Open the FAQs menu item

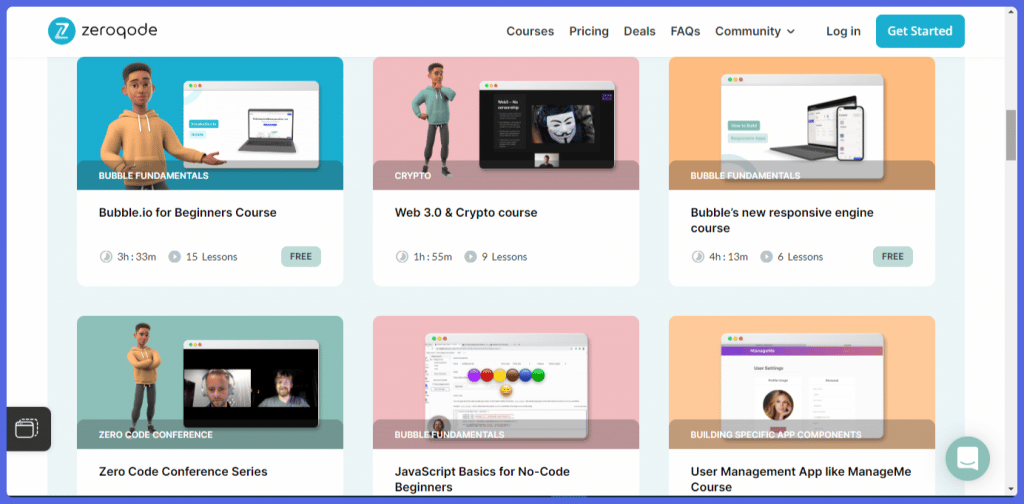pos(685,31)
